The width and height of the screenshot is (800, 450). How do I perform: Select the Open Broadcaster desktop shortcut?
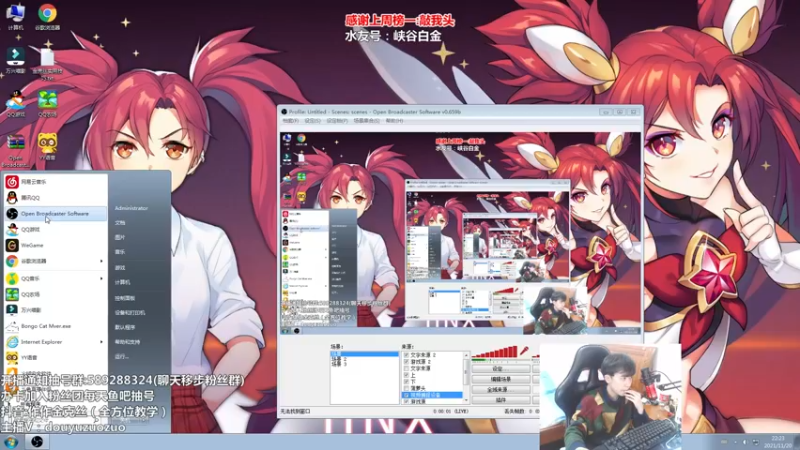click(x=15, y=150)
